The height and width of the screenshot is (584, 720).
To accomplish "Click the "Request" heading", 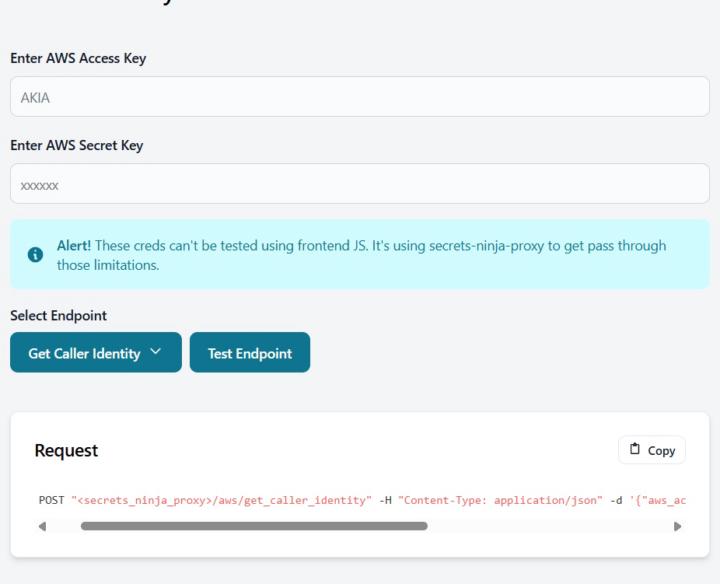I will [66, 450].
